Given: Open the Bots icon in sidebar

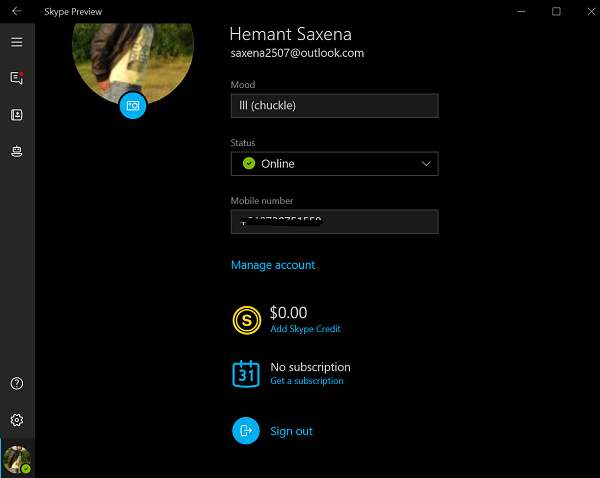Looking at the screenshot, I should pyautogui.click(x=17, y=152).
